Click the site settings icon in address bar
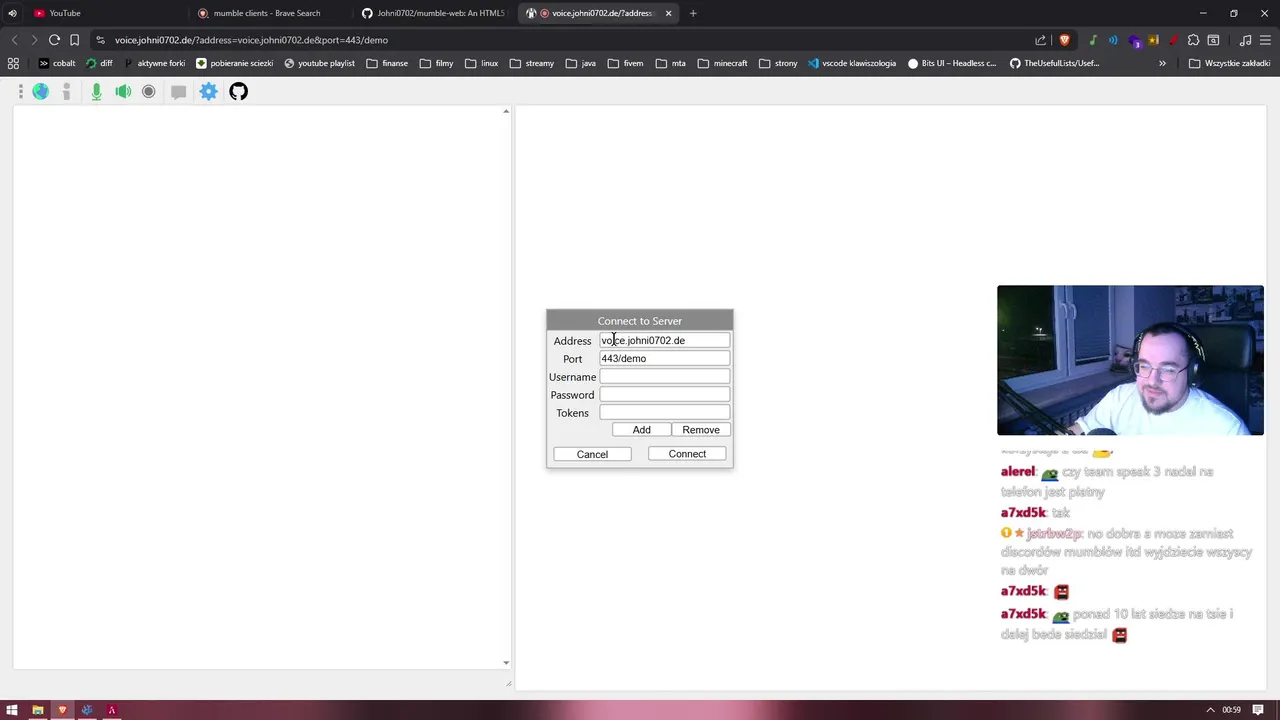The image size is (1280, 720). click(100, 40)
